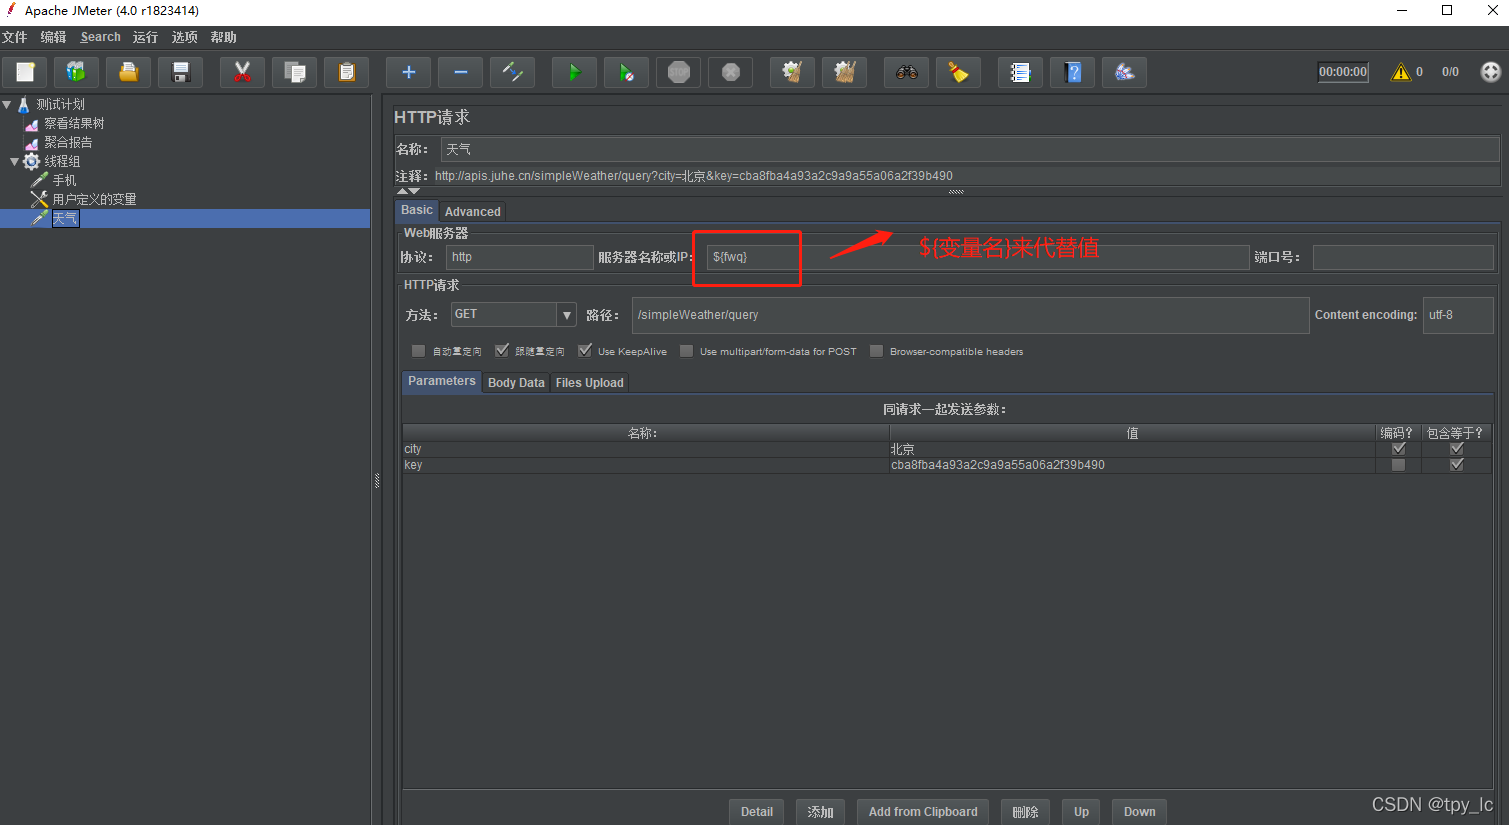
Task: Open the 编辑 menu
Action: 53,37
